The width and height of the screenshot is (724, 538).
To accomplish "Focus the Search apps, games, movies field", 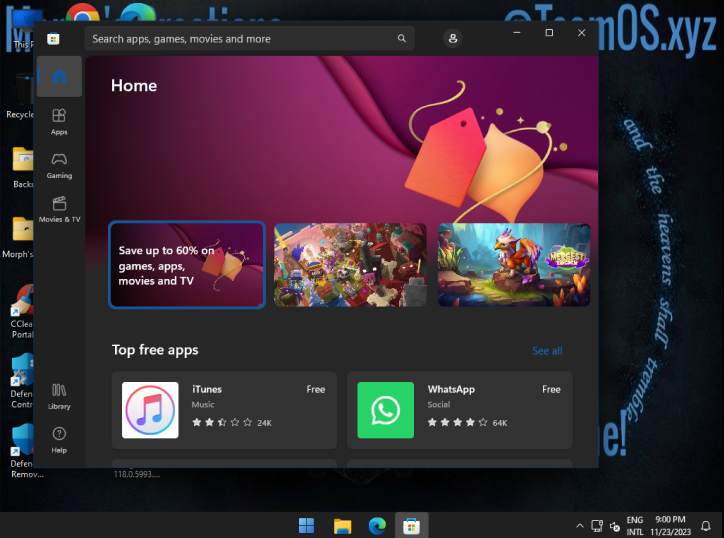I will pyautogui.click(x=249, y=38).
